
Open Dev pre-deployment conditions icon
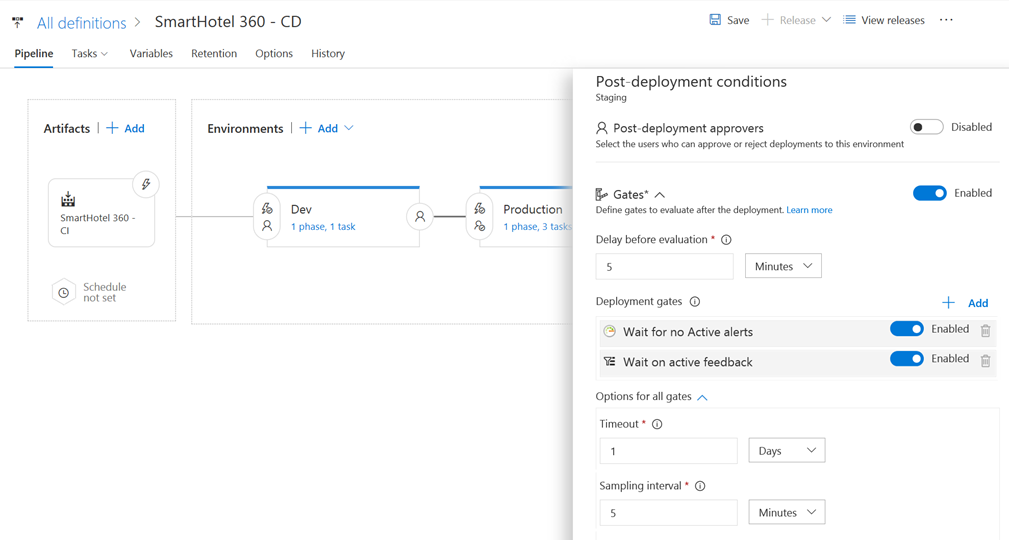click(267, 217)
